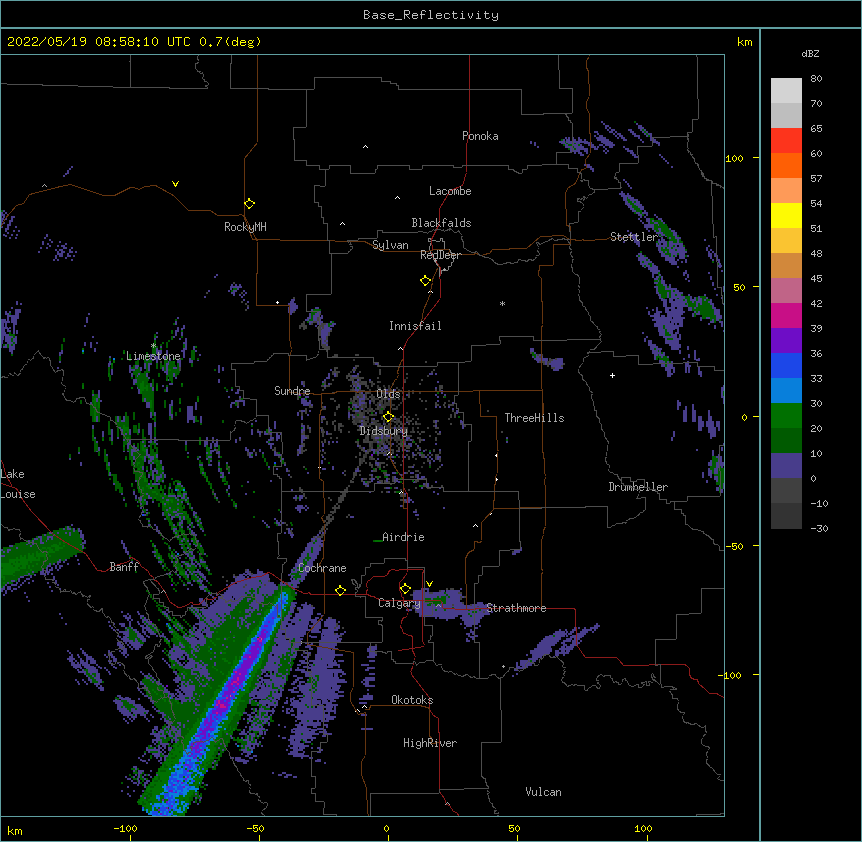The width and height of the screenshot is (862, 842).
Task: Click the Cochrane label
Action: (x=322, y=568)
